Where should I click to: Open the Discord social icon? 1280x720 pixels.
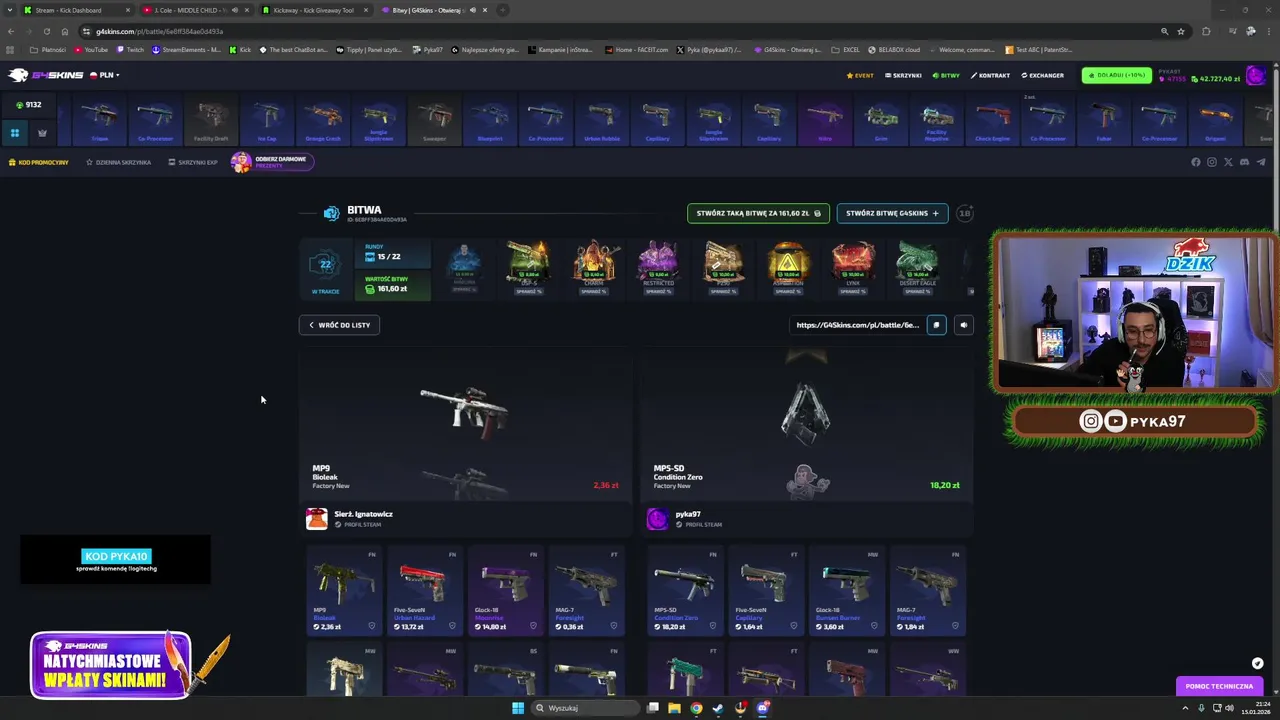(x=1244, y=162)
